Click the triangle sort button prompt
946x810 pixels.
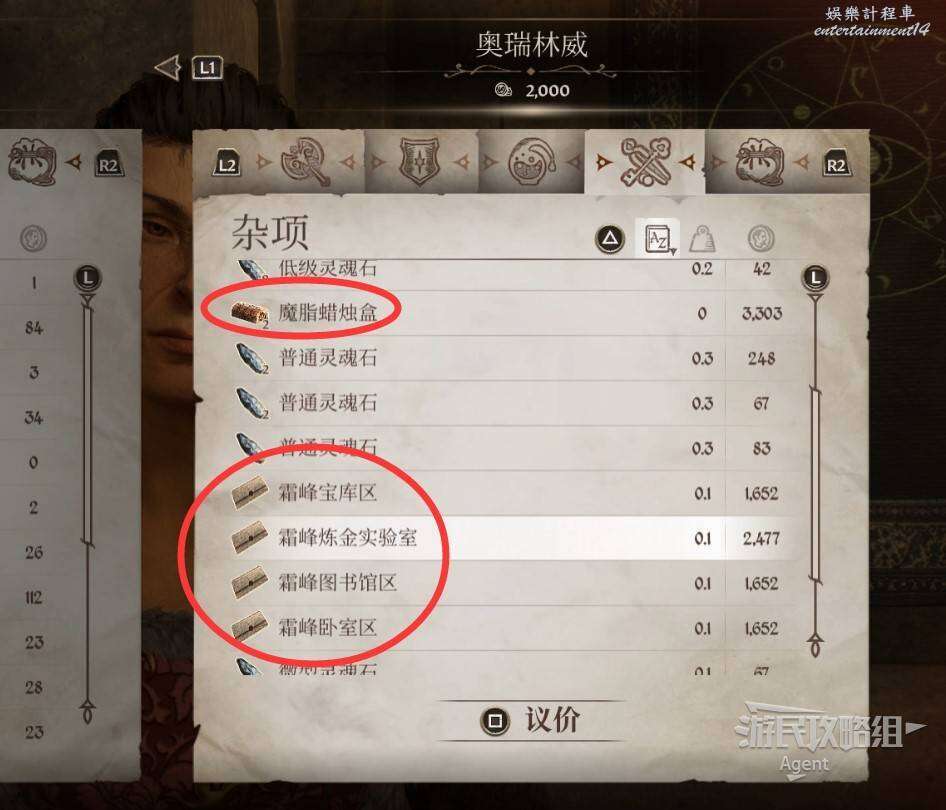611,239
